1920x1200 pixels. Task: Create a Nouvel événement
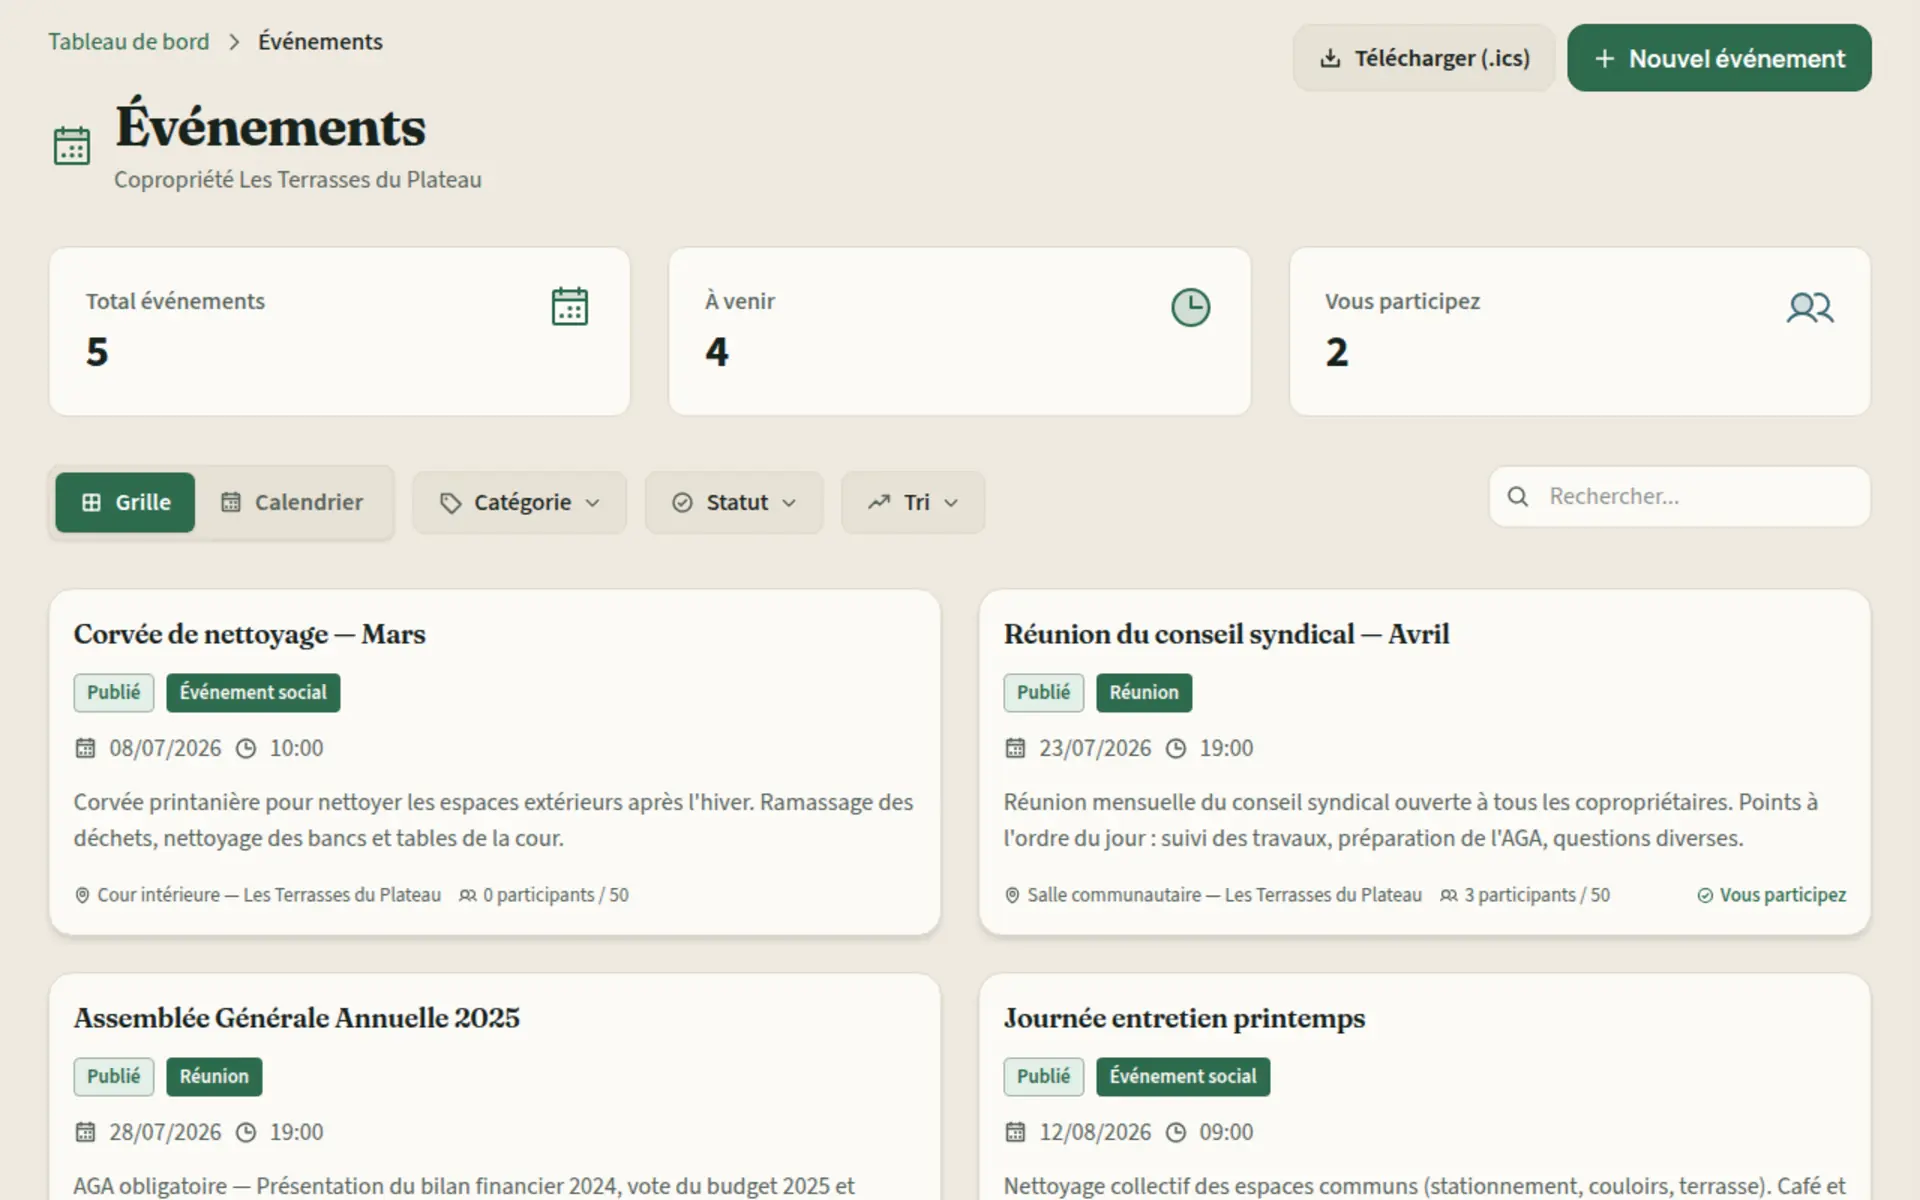click(1719, 58)
